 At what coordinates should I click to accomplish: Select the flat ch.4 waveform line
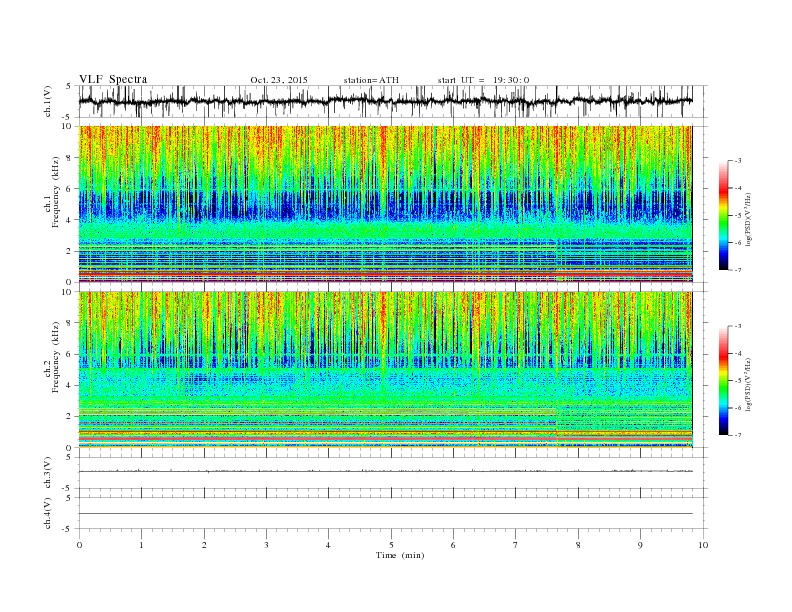click(385, 514)
